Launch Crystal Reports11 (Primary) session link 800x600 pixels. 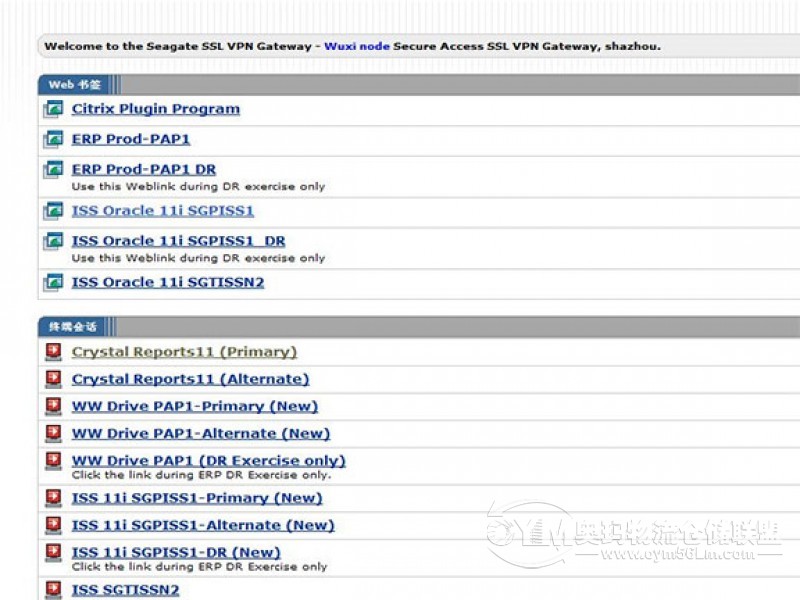(x=184, y=352)
